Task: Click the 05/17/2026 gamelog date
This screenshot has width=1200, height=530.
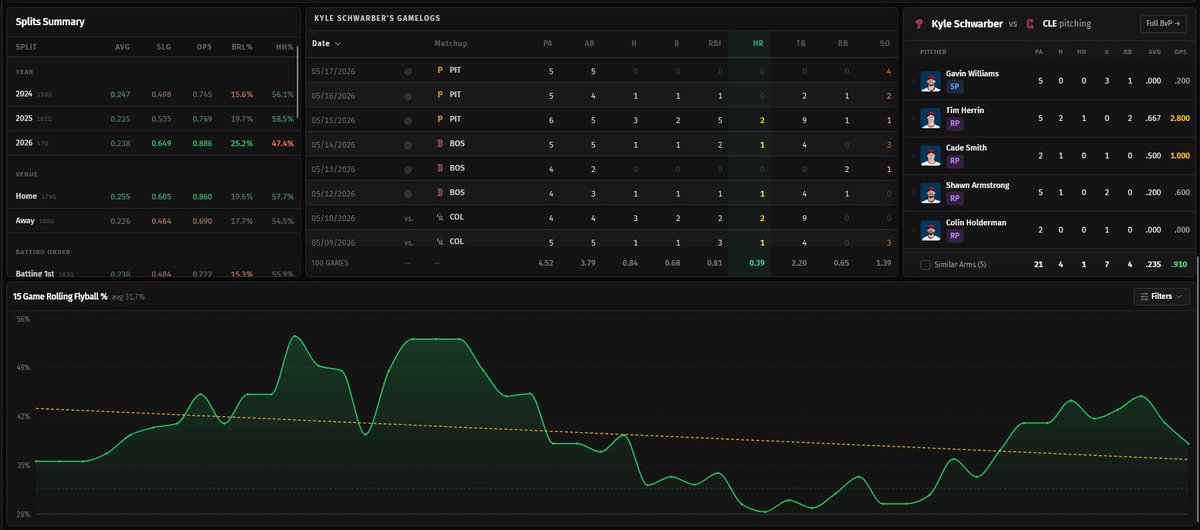Action: tap(331, 71)
